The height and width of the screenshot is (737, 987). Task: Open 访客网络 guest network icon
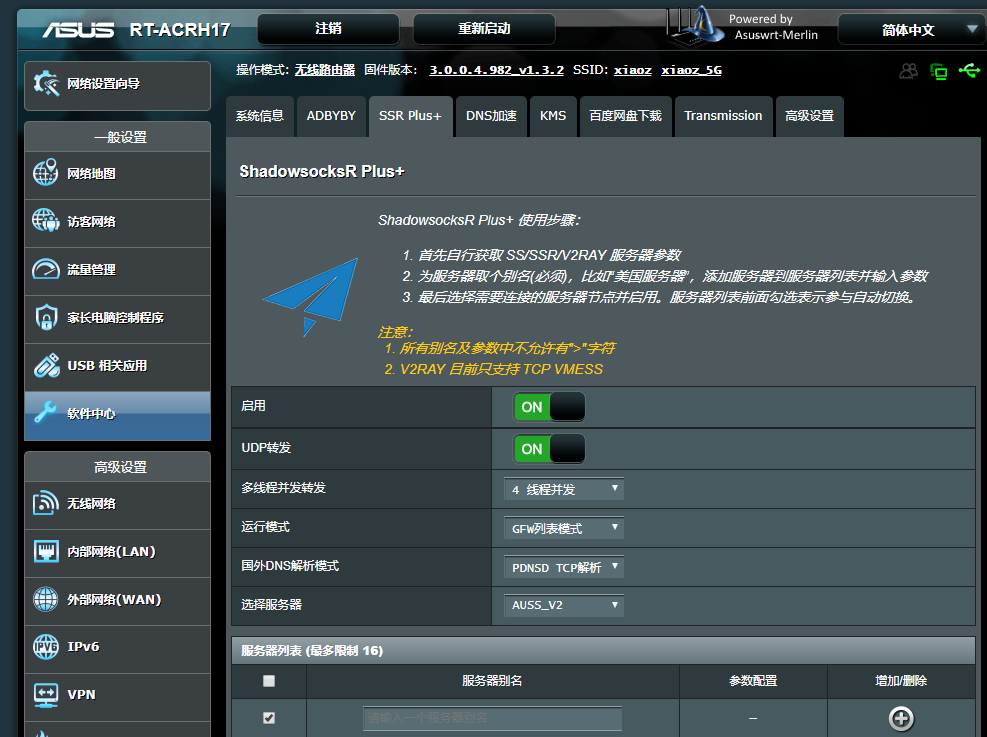(x=46, y=221)
